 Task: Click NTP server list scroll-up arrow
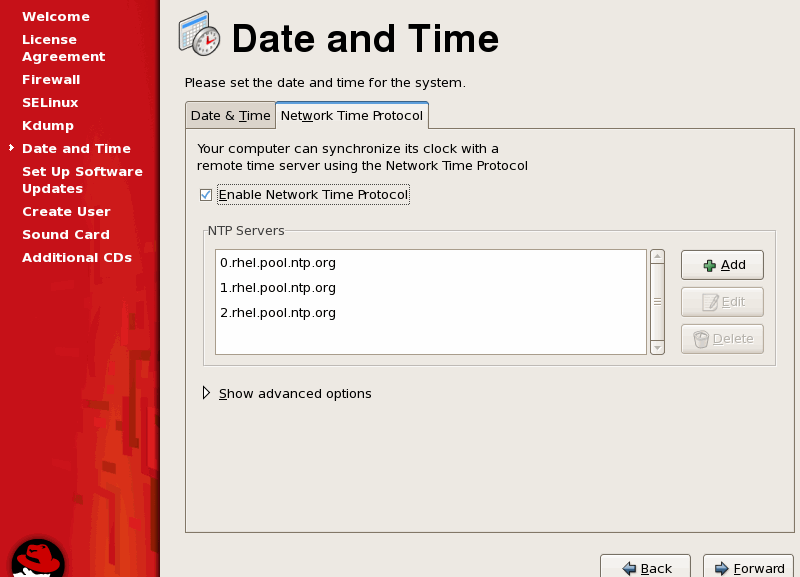click(657, 257)
